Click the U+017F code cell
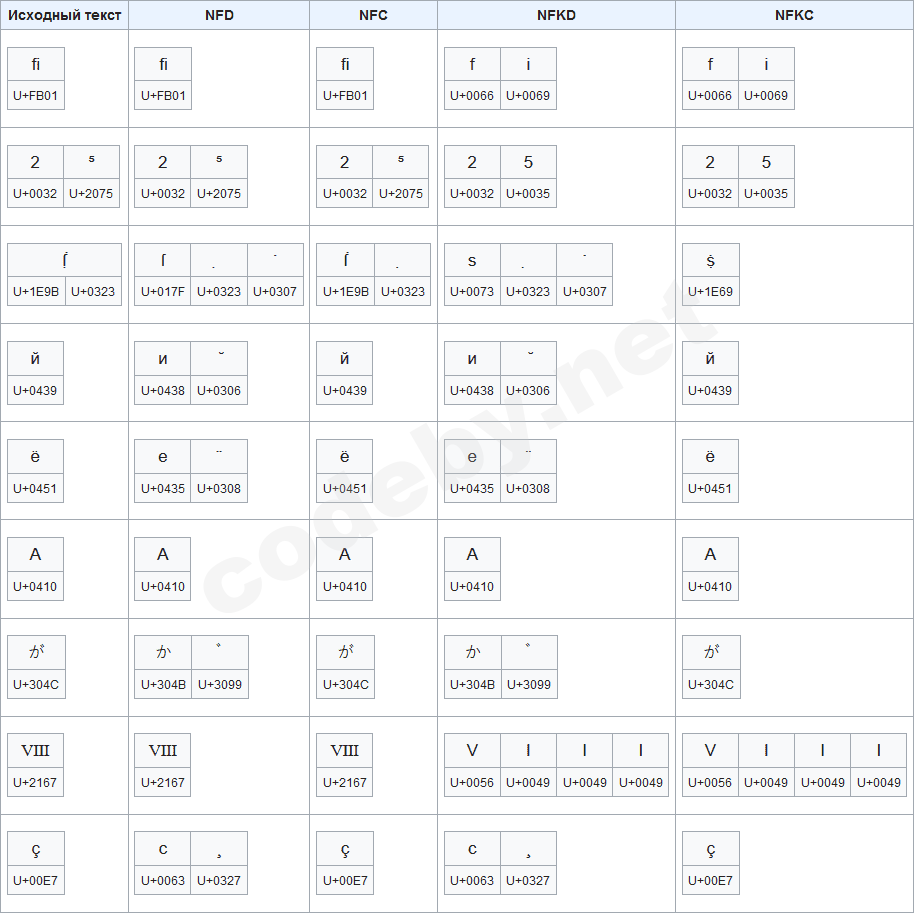The image size is (914, 913). (x=163, y=292)
